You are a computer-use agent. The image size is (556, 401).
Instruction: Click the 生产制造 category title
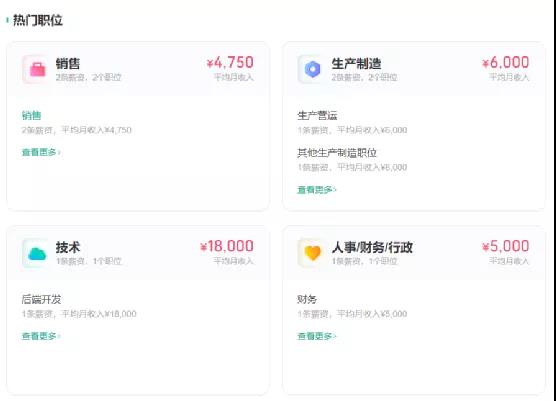(356, 64)
